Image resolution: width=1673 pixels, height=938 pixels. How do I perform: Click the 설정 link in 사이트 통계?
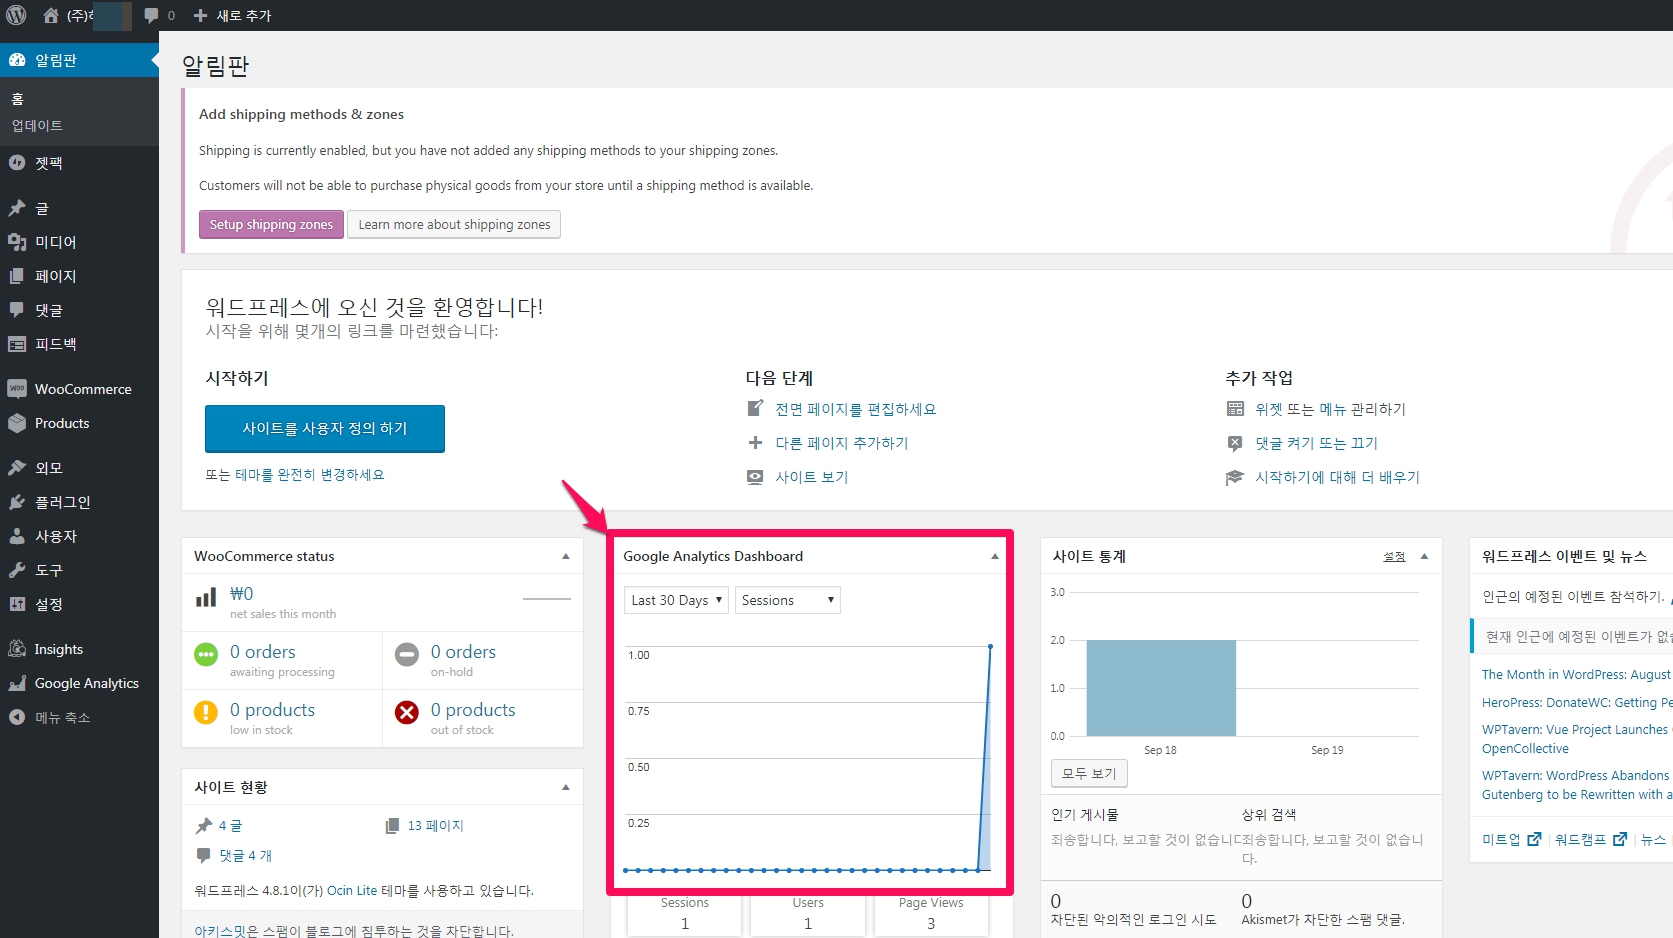click(x=1394, y=556)
